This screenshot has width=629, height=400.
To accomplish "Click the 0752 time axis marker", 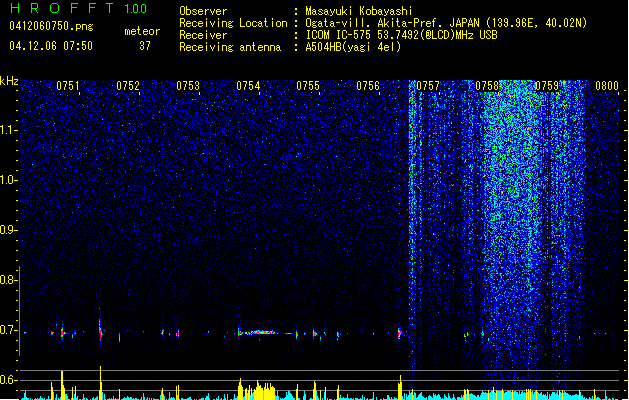I will point(128,86).
